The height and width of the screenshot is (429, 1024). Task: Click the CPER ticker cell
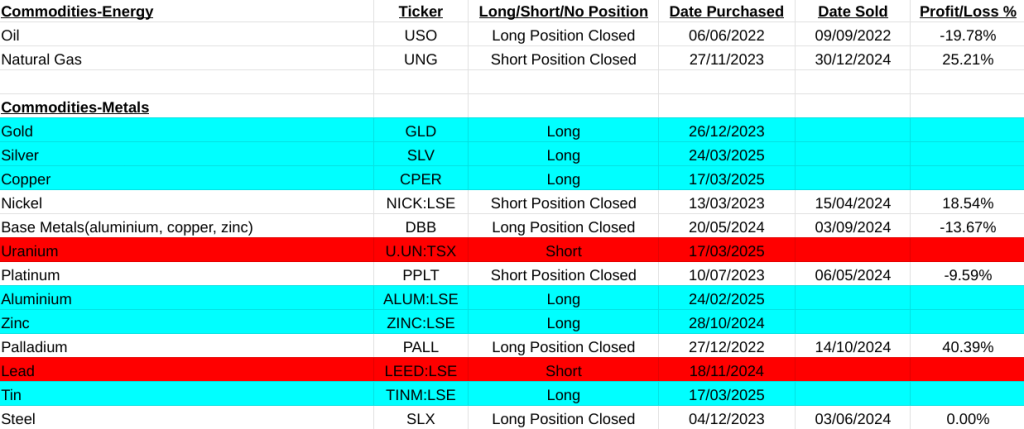[420, 179]
